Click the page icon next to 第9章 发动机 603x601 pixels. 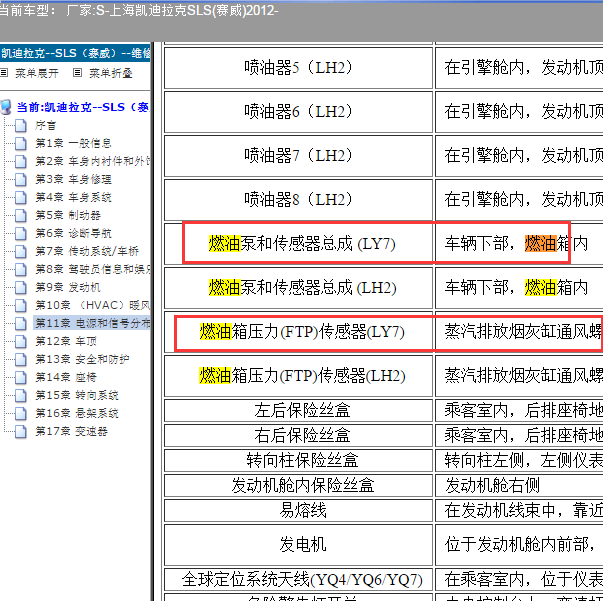point(21,287)
